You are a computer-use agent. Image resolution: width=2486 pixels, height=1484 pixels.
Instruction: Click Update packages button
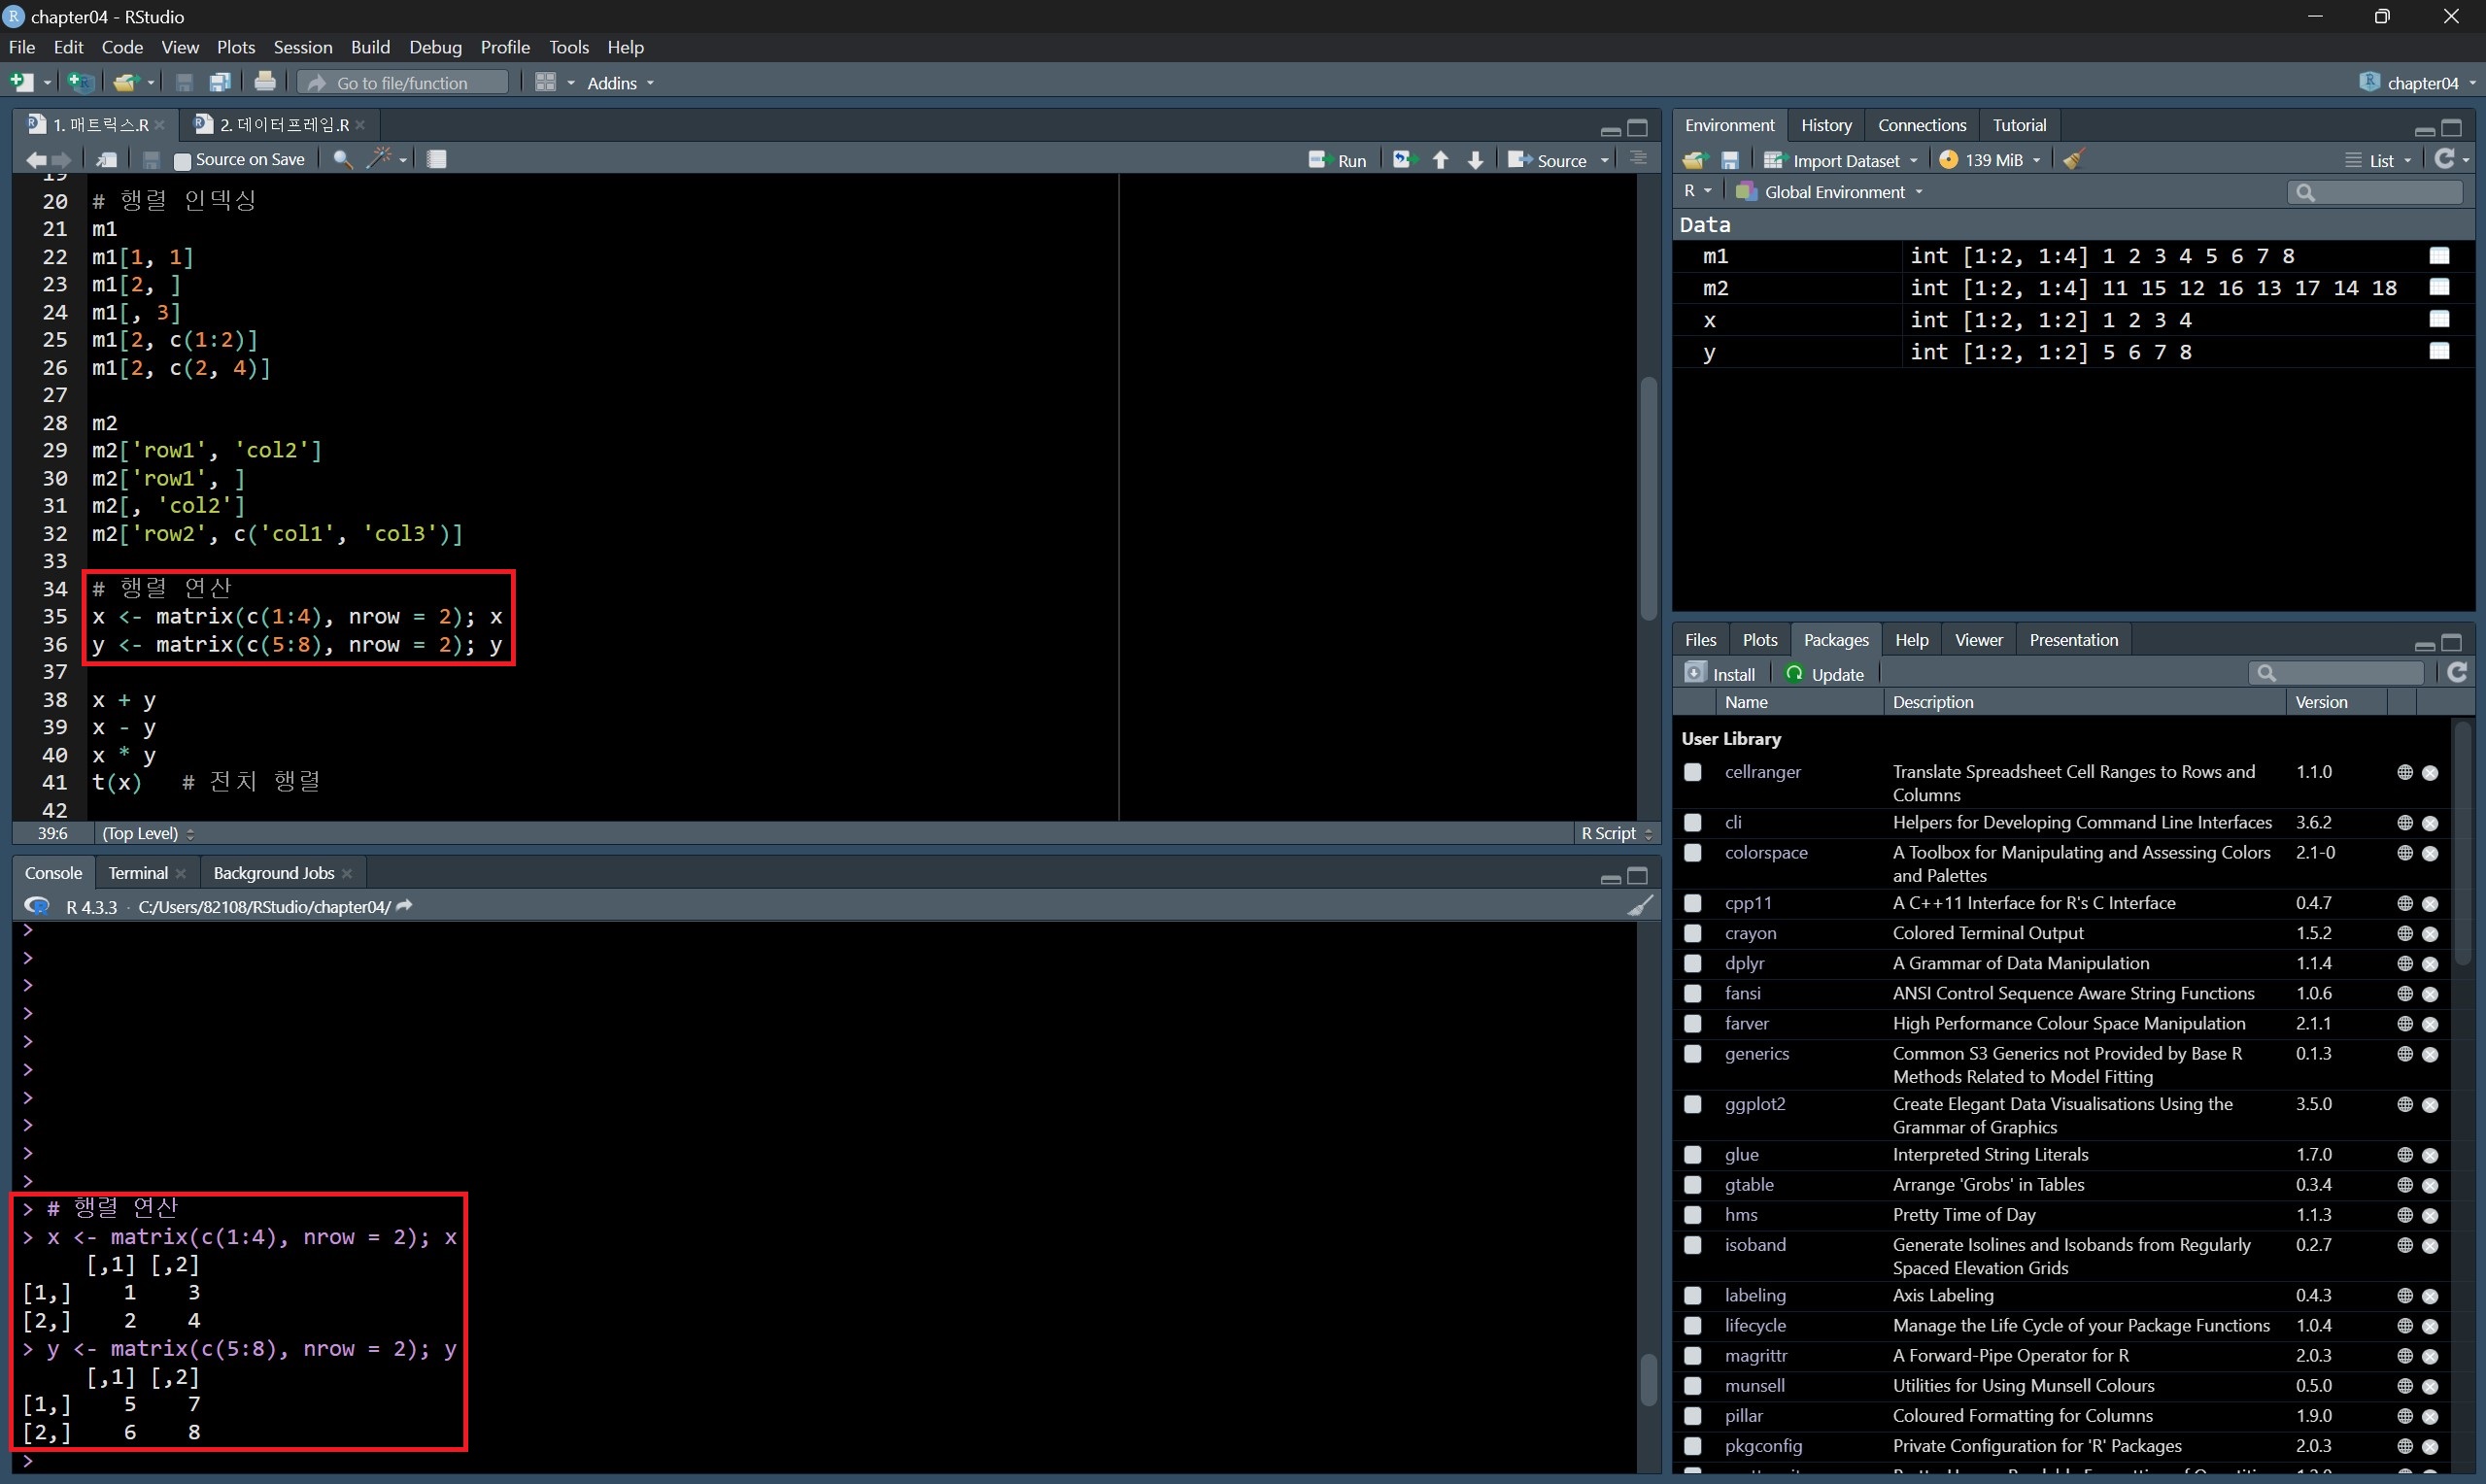click(x=1825, y=674)
